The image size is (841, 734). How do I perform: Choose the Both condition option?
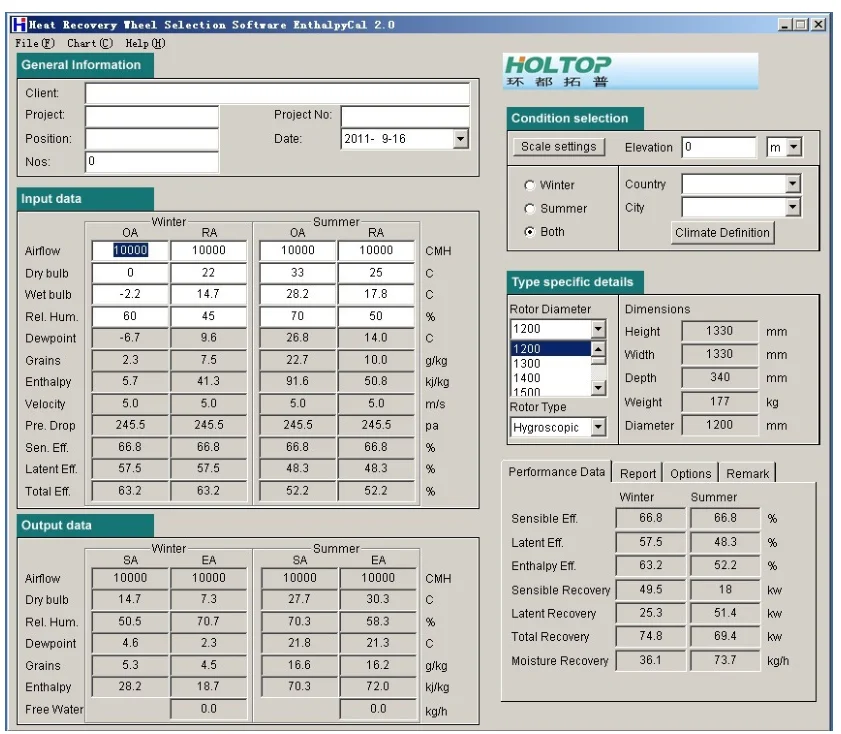530,232
